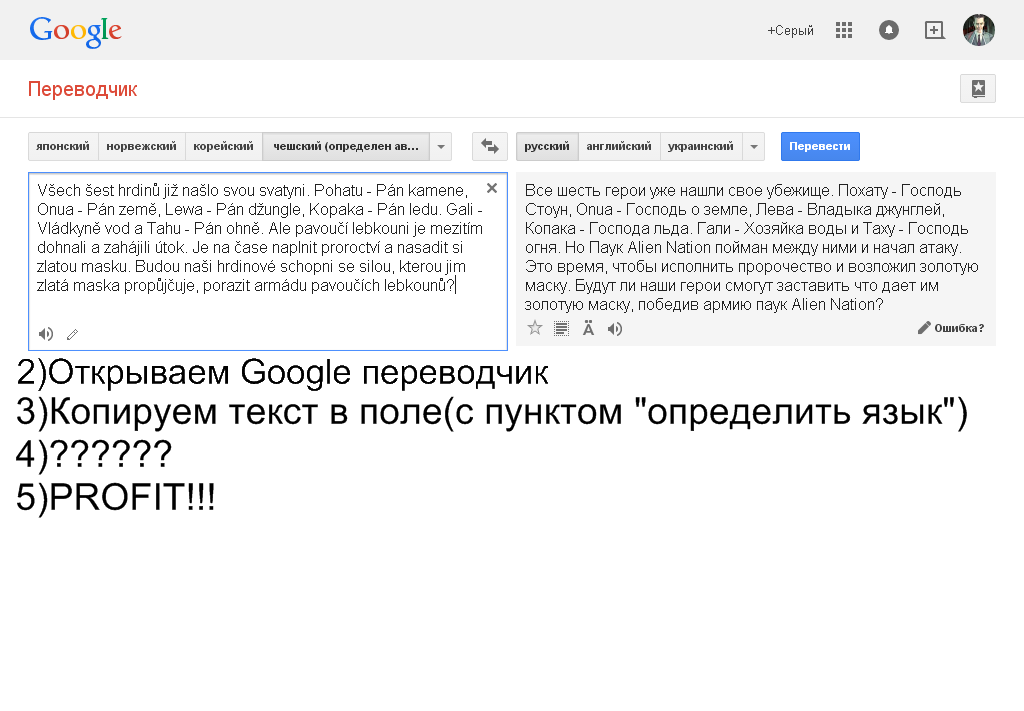The image size is (1024, 711).
Task: Open the +Серый profile link
Action: [790, 31]
